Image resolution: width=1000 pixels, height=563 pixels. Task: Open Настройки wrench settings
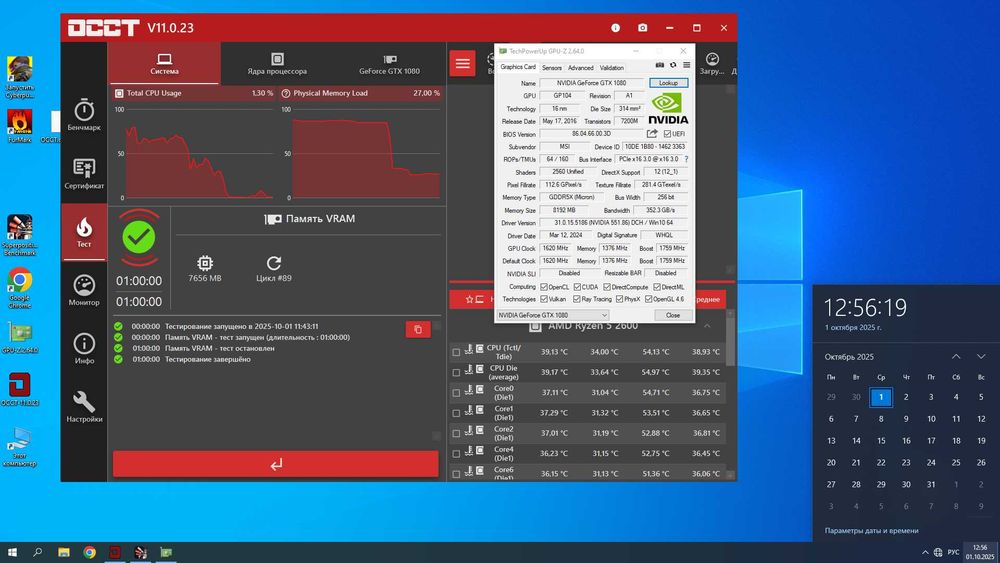click(x=84, y=407)
